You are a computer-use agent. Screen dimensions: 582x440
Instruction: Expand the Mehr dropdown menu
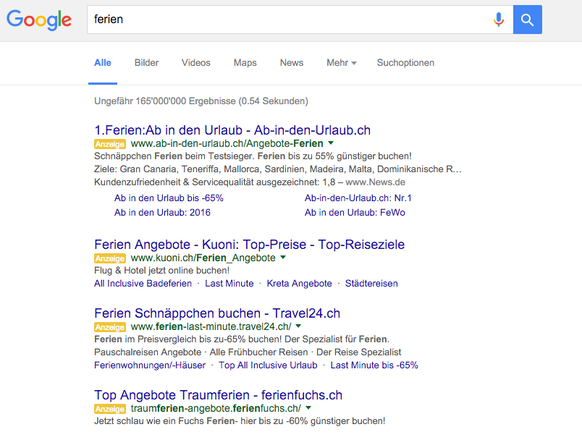341,63
